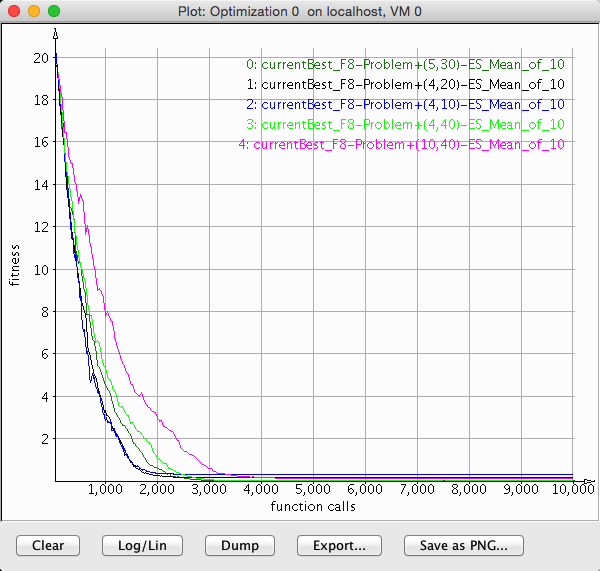Click the 10 tick on fitness axis

(x=41, y=269)
